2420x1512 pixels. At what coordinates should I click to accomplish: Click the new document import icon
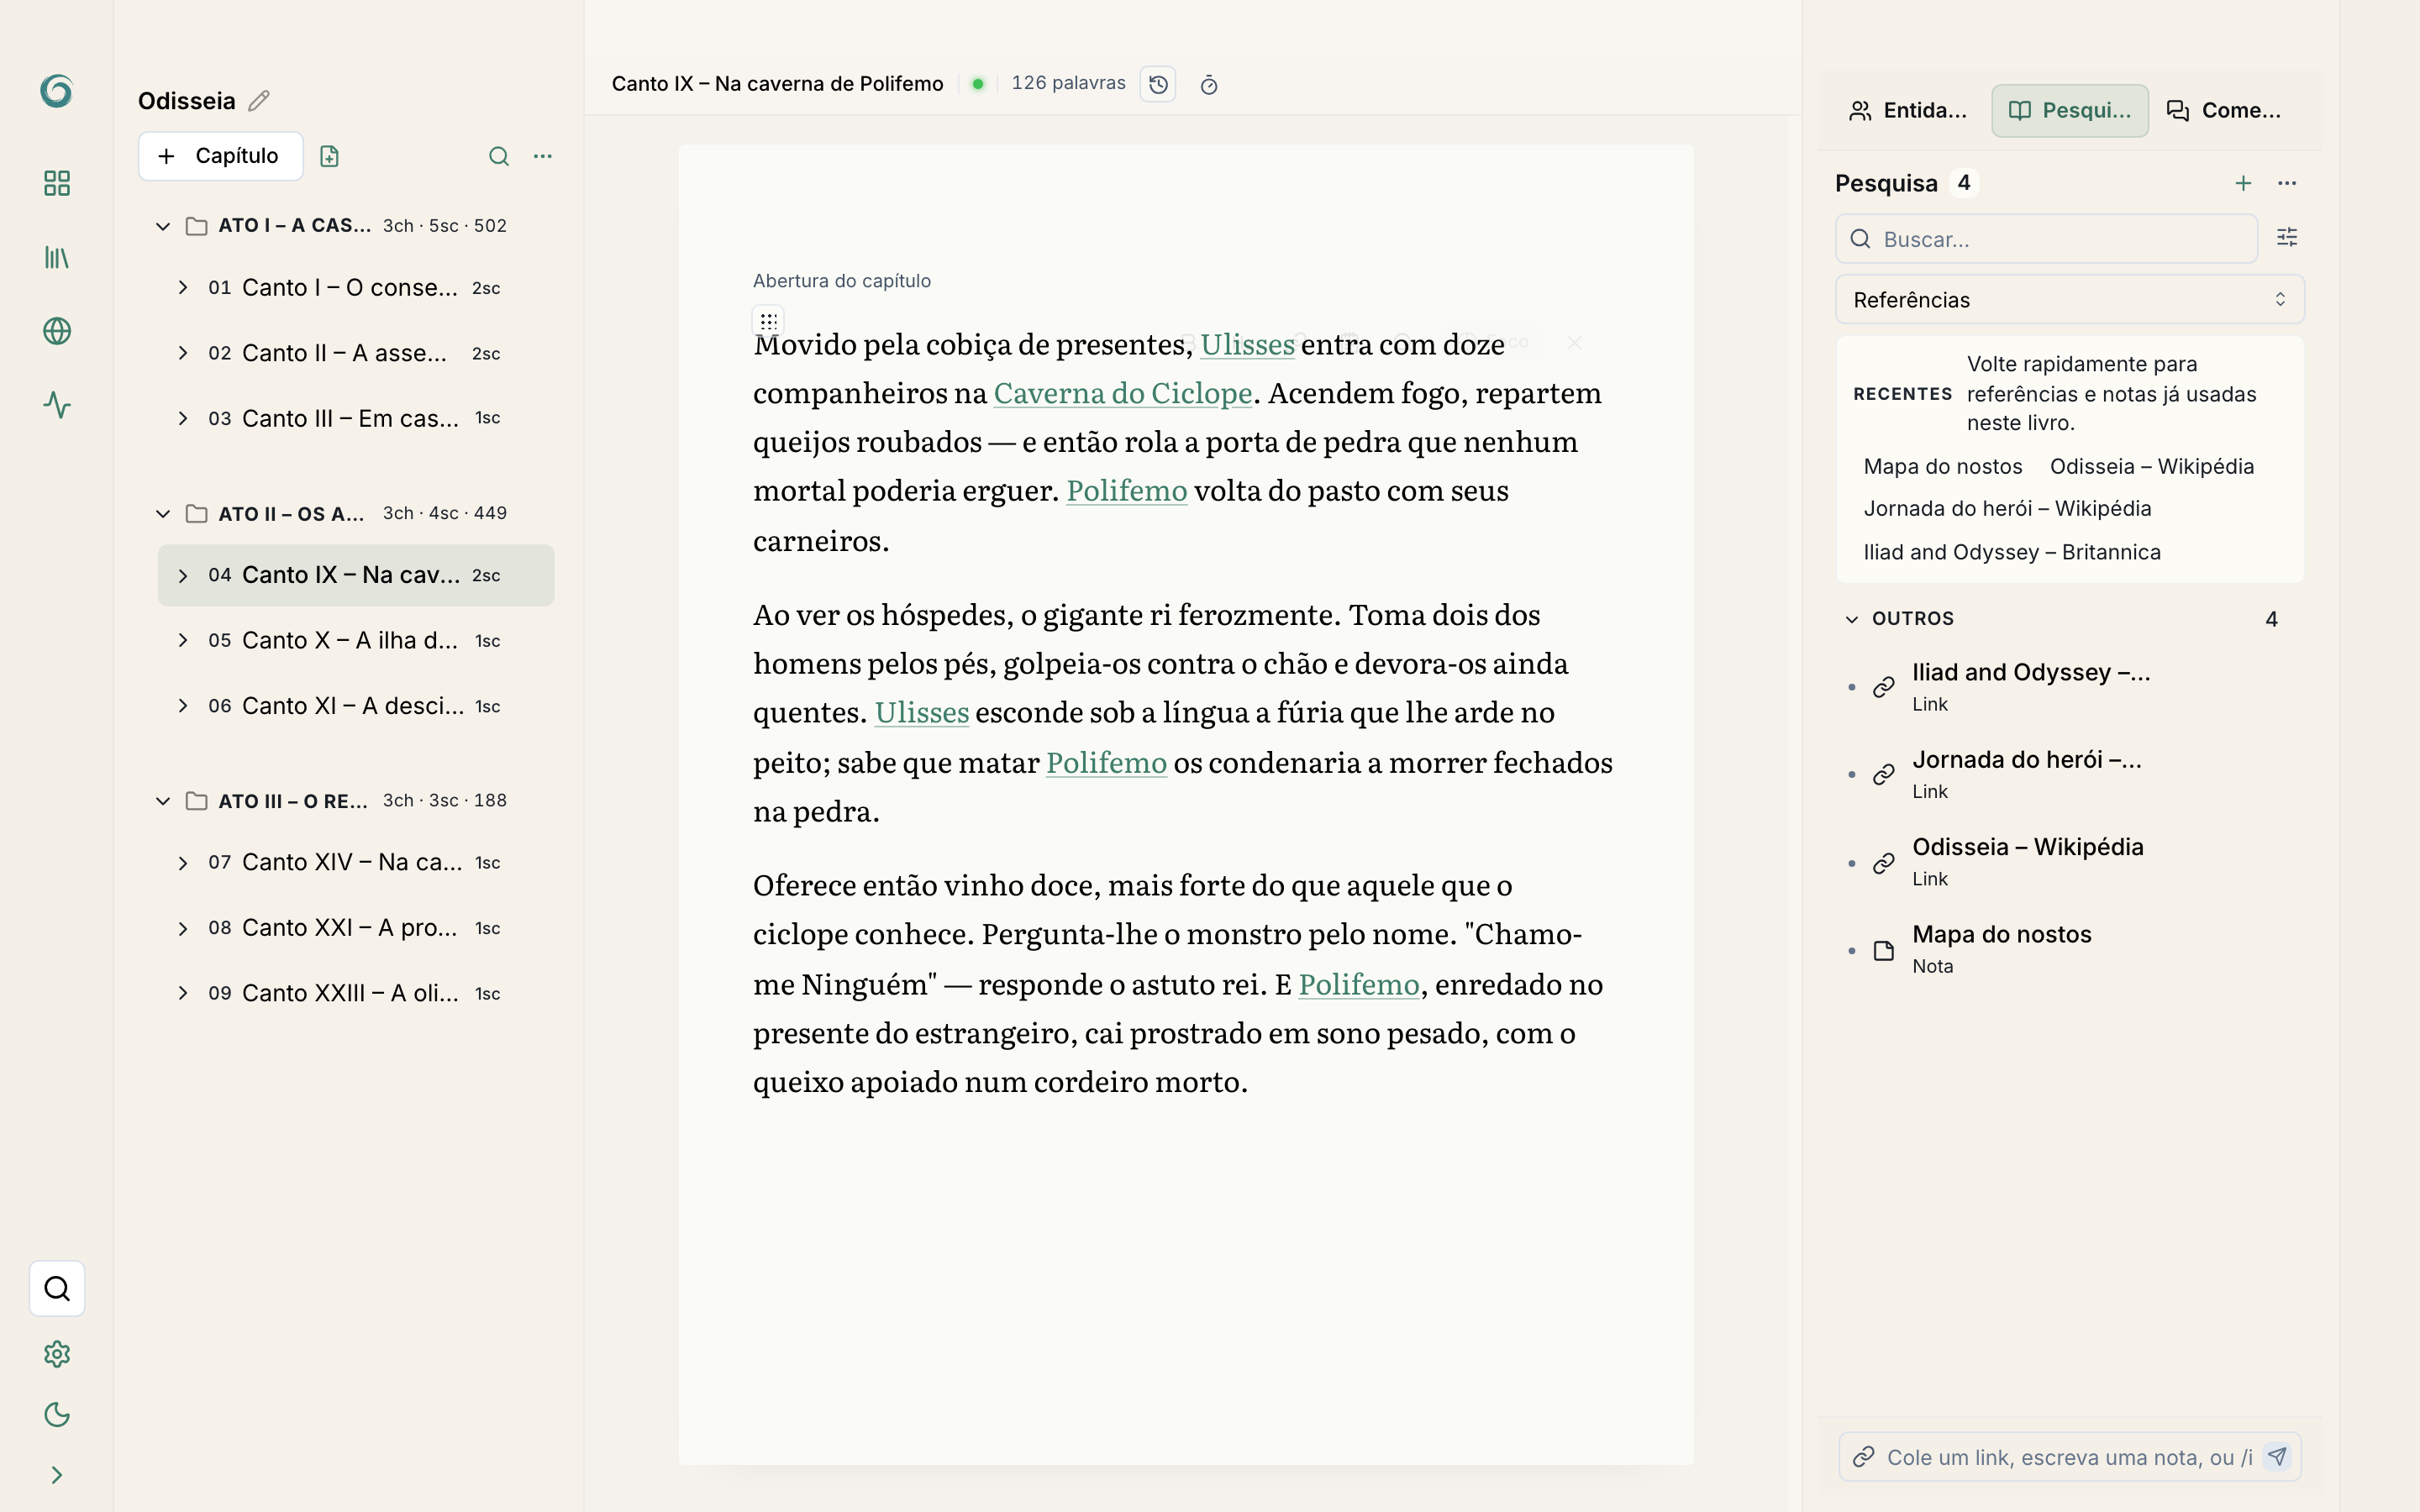click(329, 156)
